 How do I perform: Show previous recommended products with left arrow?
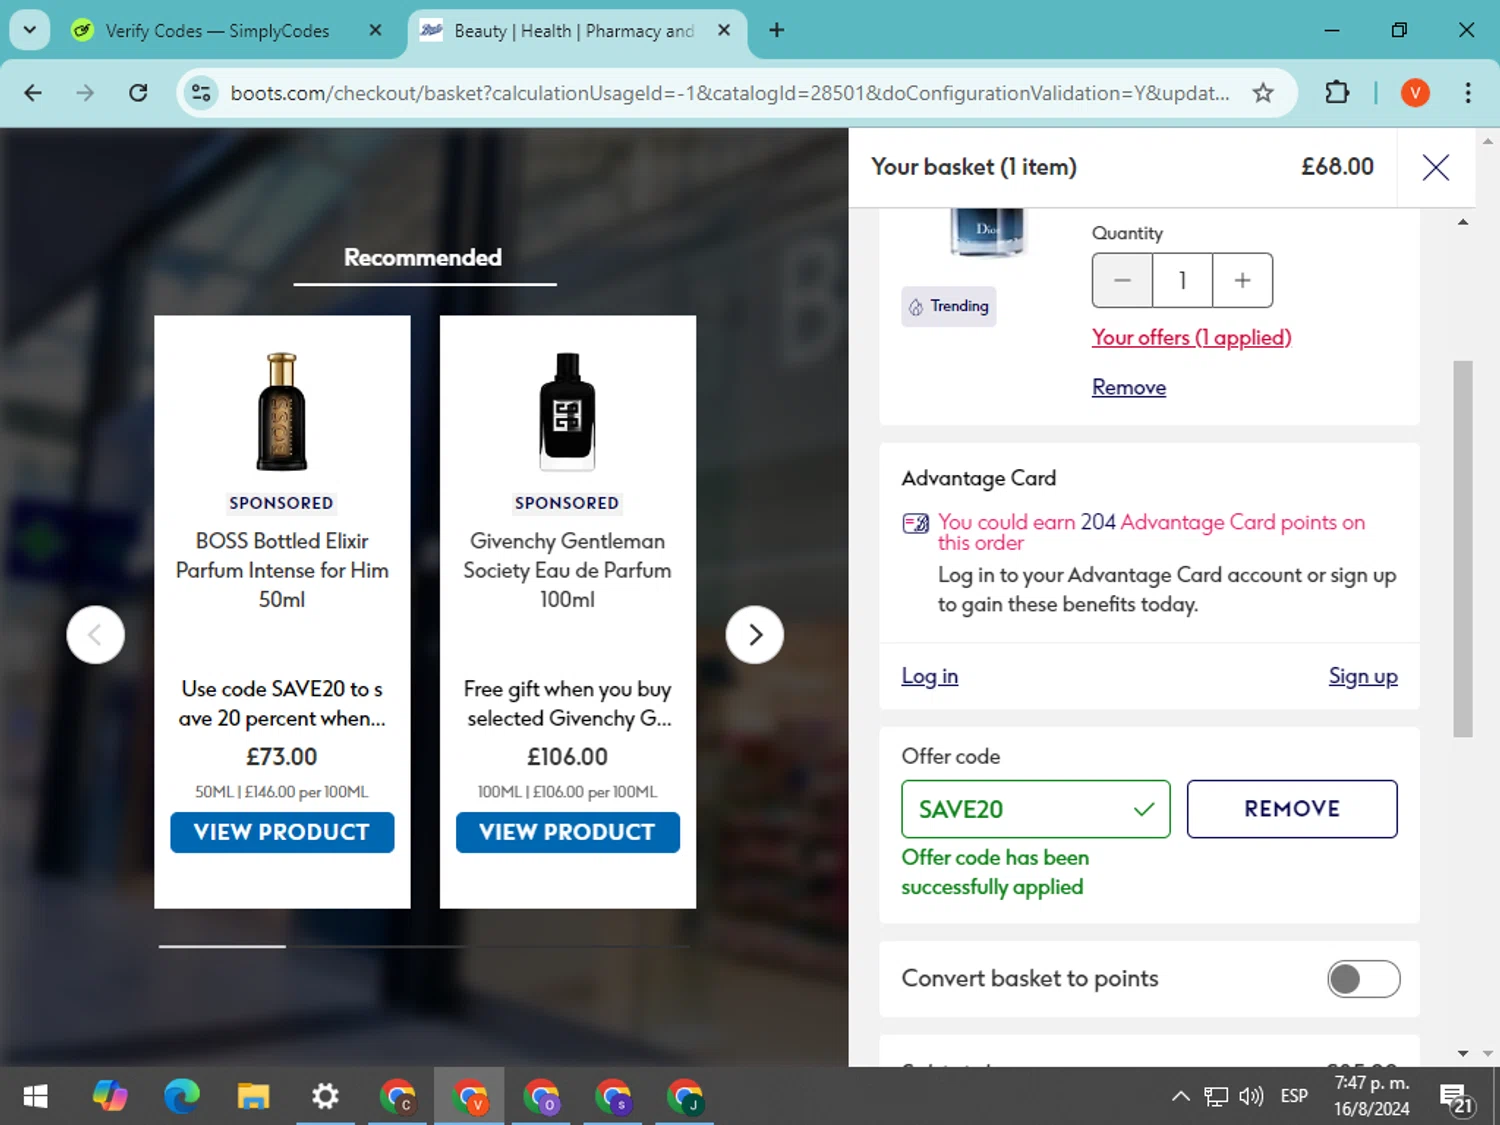click(x=95, y=635)
